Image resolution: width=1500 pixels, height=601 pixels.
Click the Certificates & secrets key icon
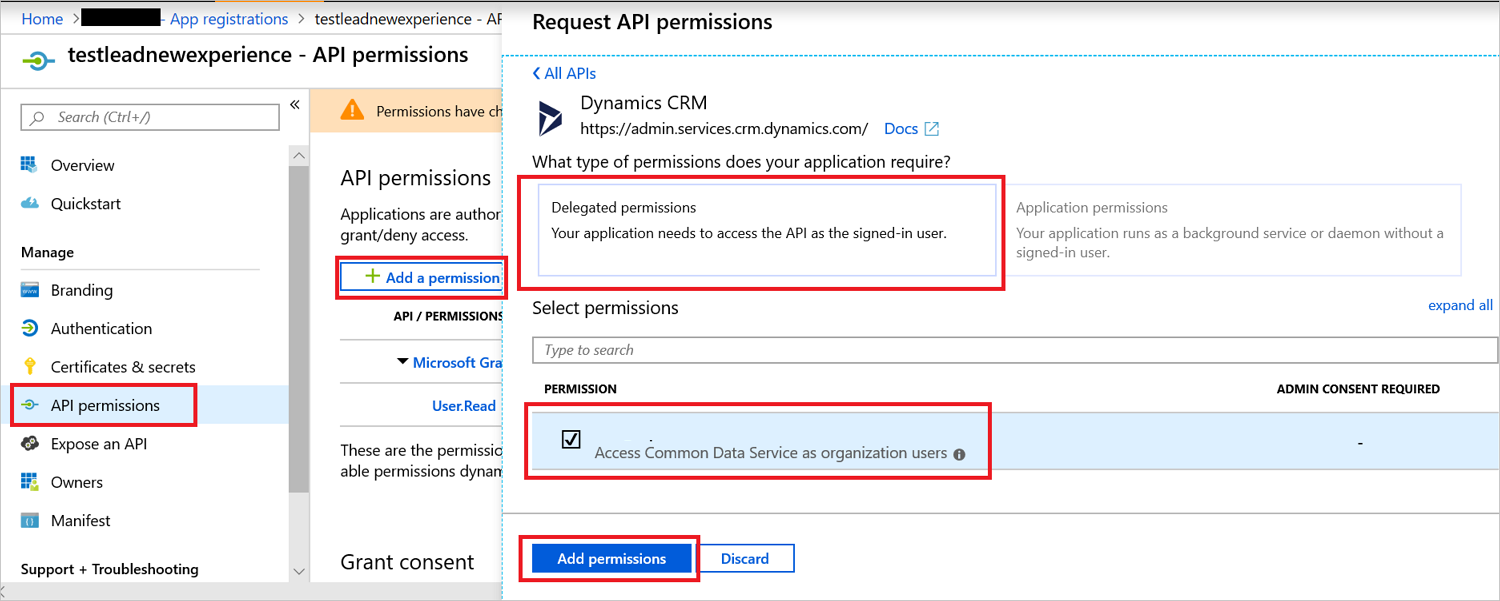(x=30, y=367)
